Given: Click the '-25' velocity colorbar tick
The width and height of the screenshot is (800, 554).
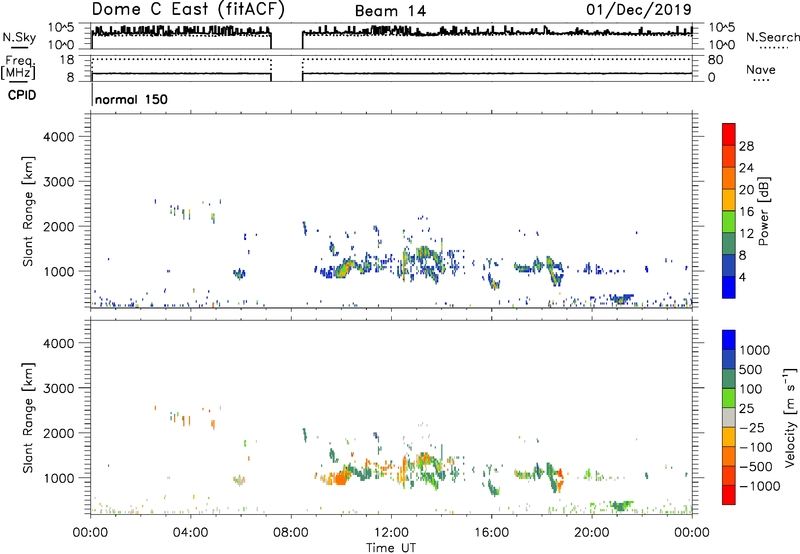Looking at the screenshot, I should (x=752, y=428).
